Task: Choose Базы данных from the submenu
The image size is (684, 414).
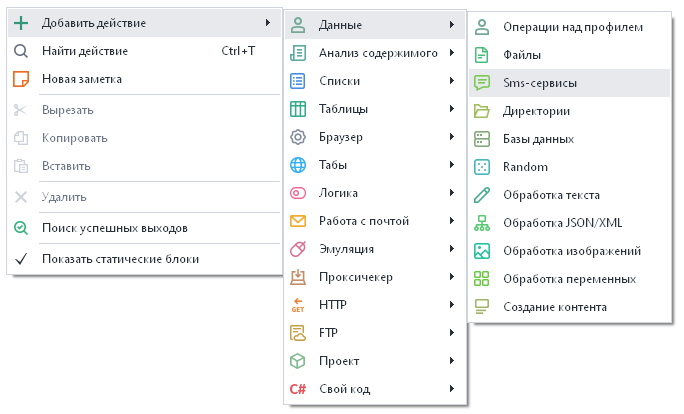Action: click(538, 139)
